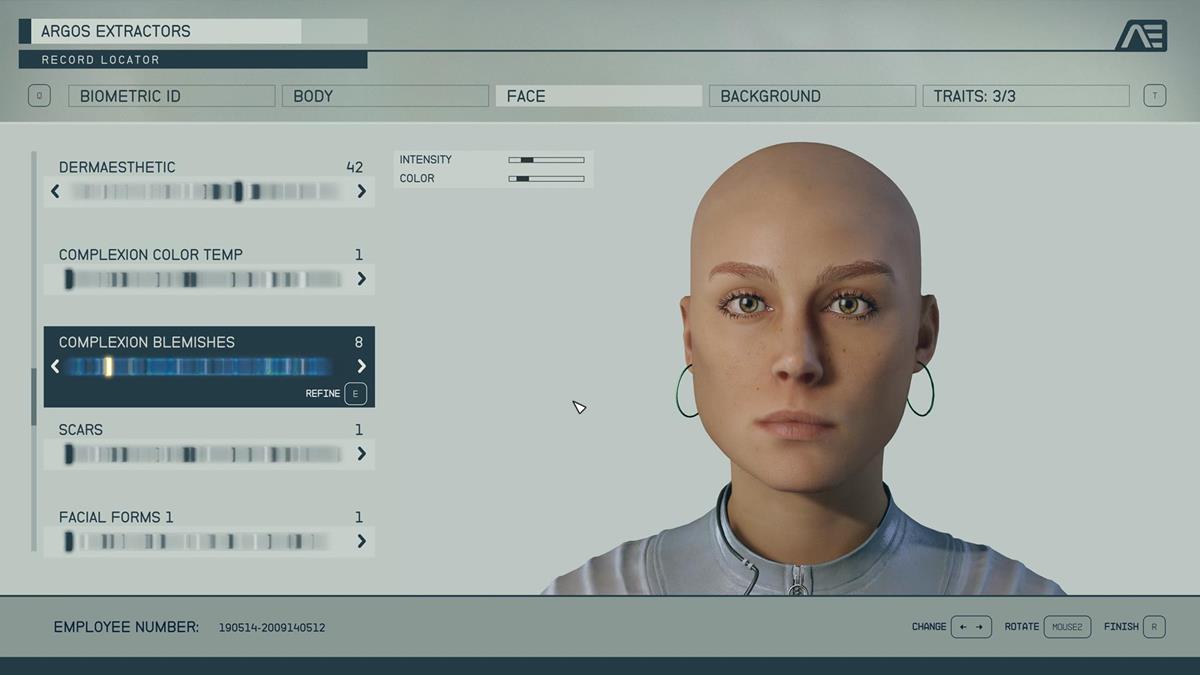Click the Argos Extractors AE logo
The width and height of the screenshot is (1200, 675).
[1148, 35]
